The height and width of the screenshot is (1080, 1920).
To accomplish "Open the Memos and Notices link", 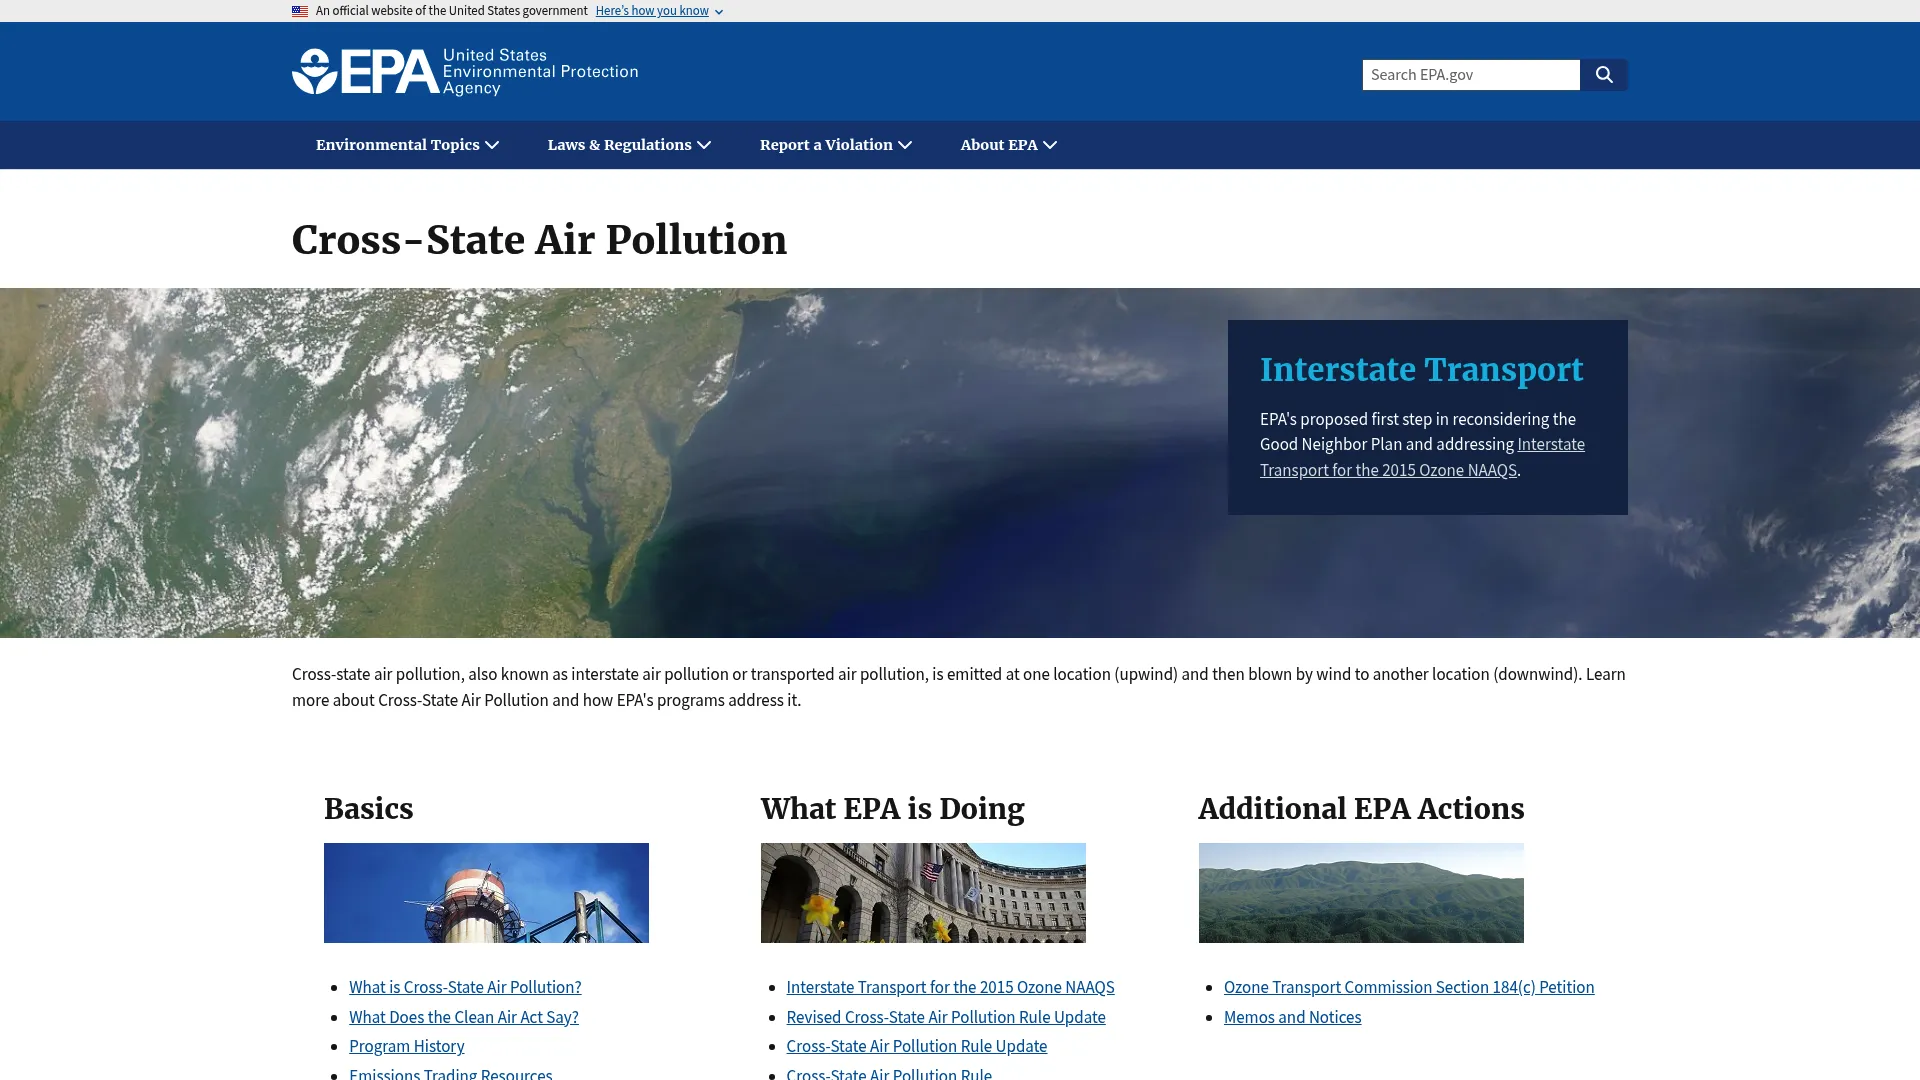I will [x=1292, y=1017].
